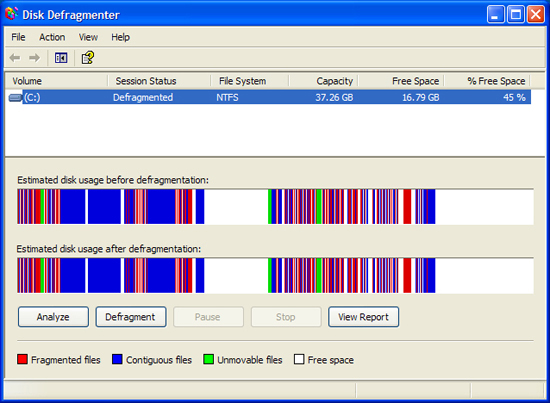Toggle the Show/Hide Console Tree icon
This screenshot has width=550, height=403.
click(x=61, y=58)
